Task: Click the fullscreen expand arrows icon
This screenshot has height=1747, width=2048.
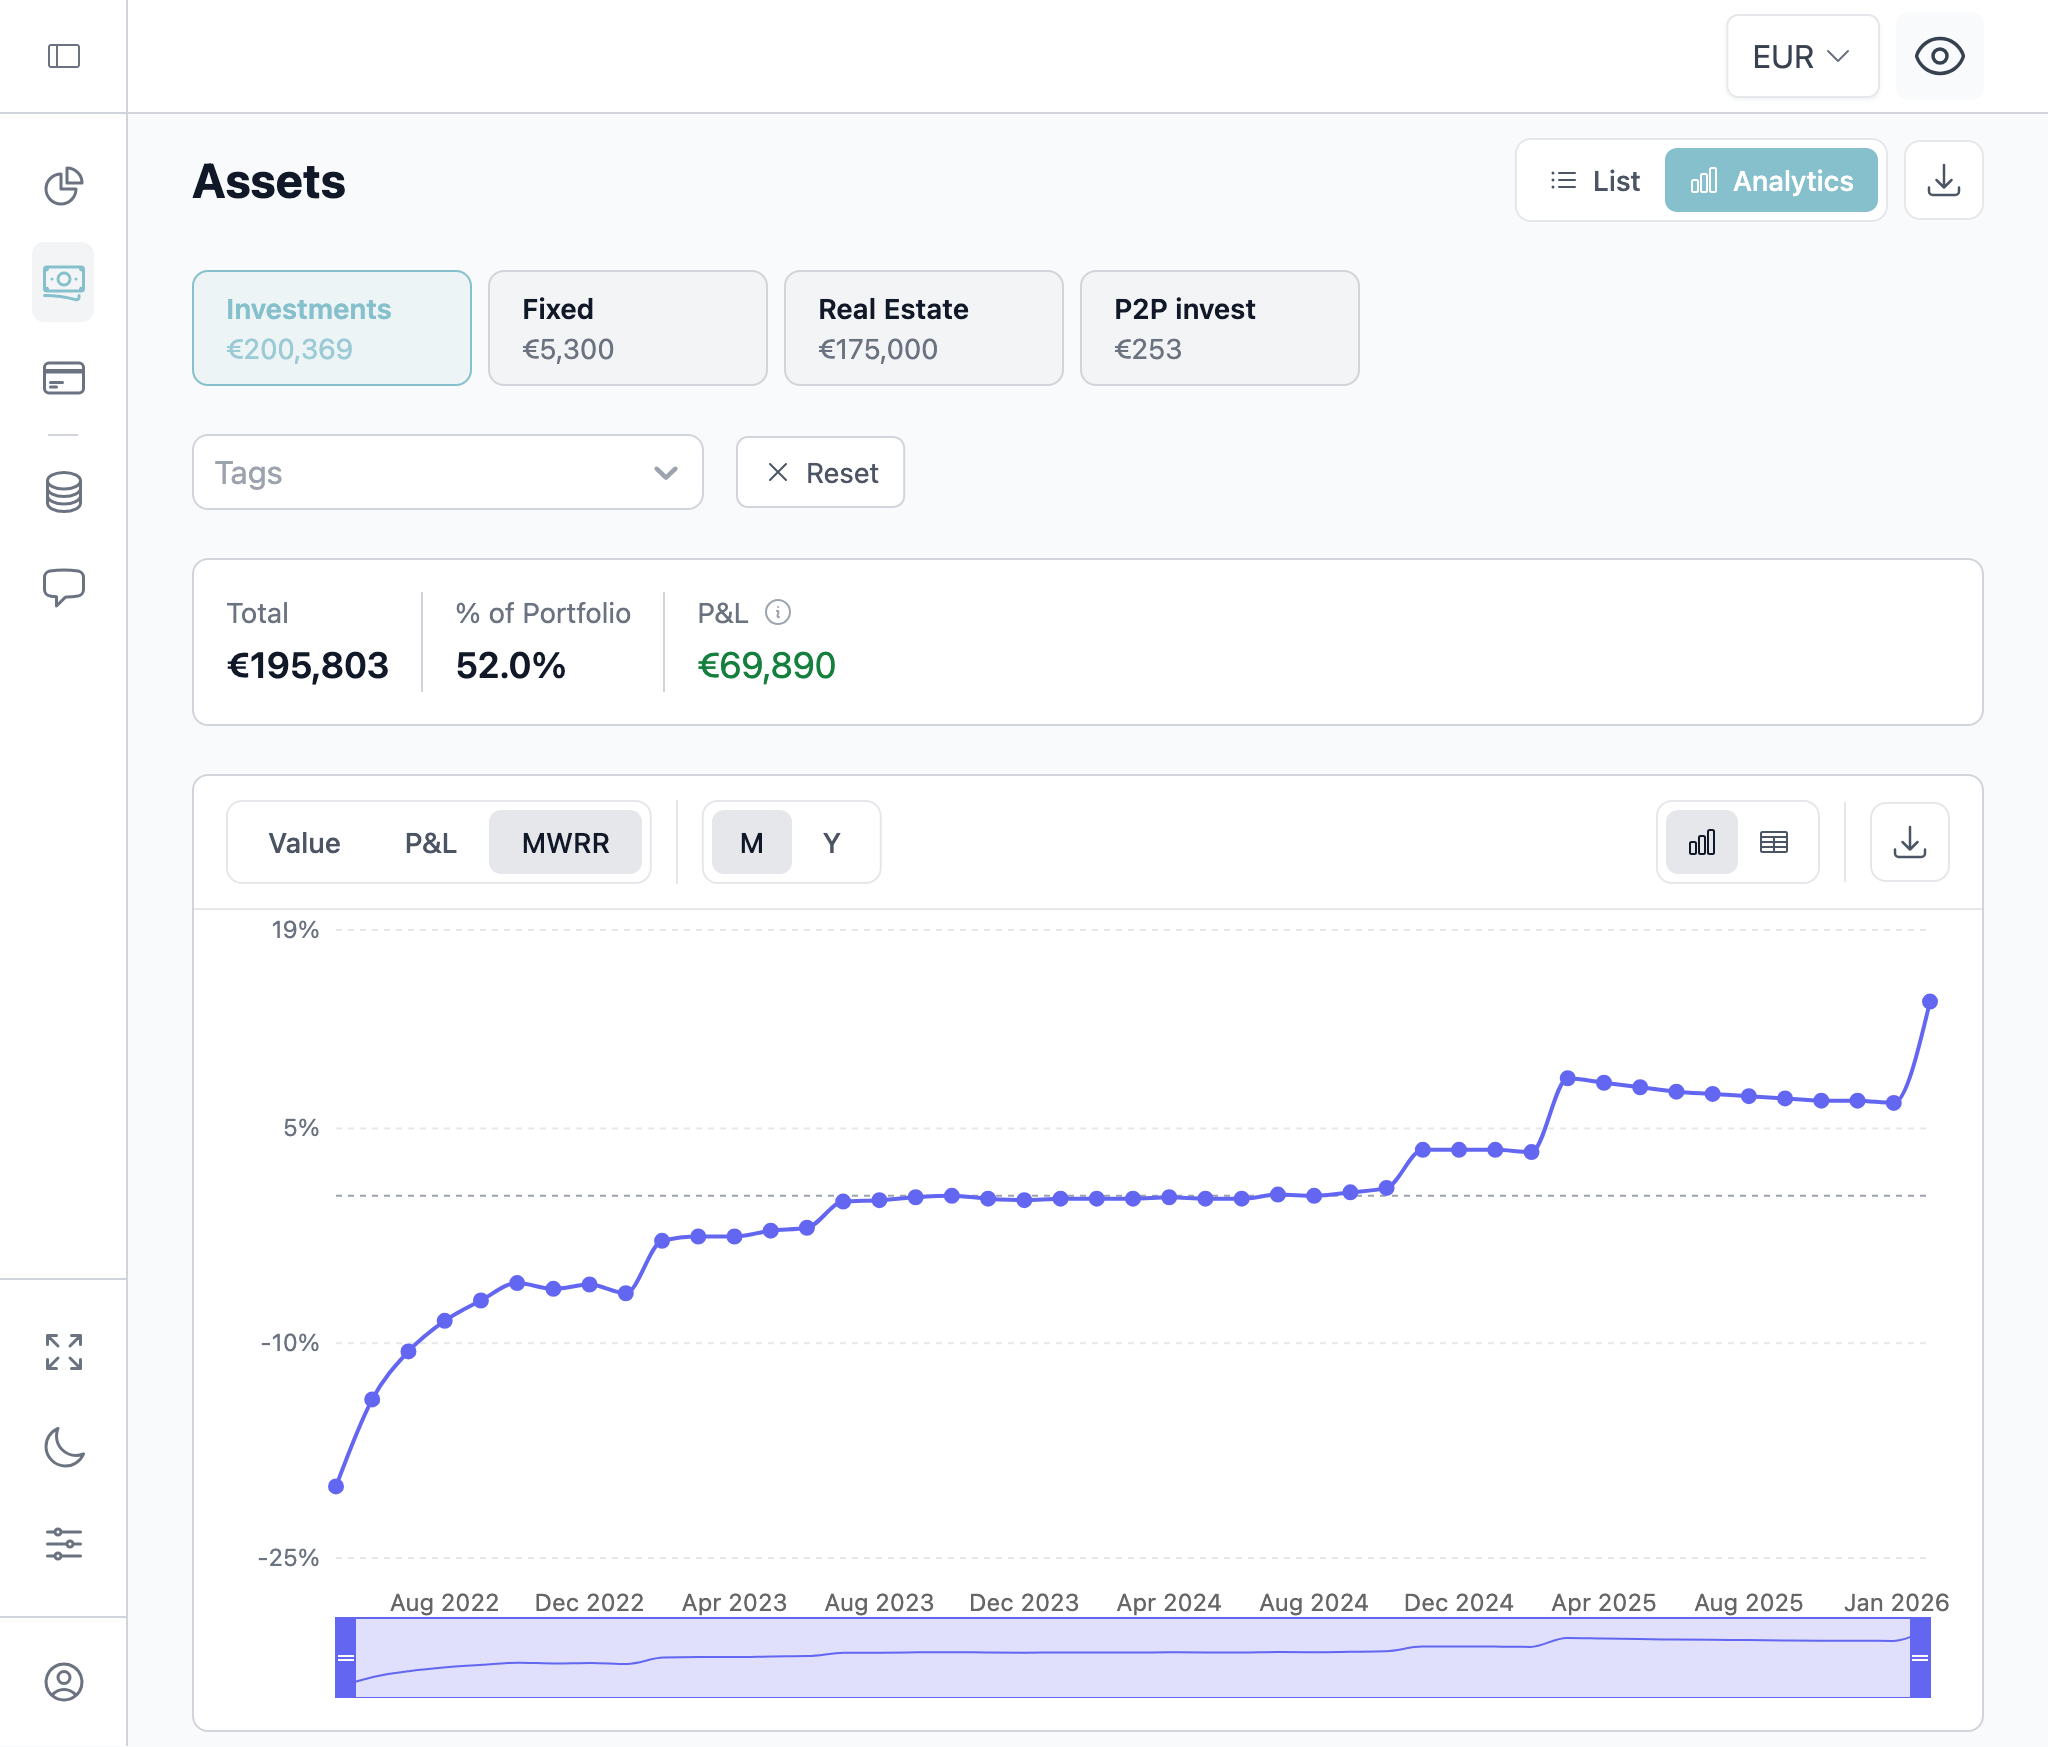Action: pyautogui.click(x=64, y=1352)
